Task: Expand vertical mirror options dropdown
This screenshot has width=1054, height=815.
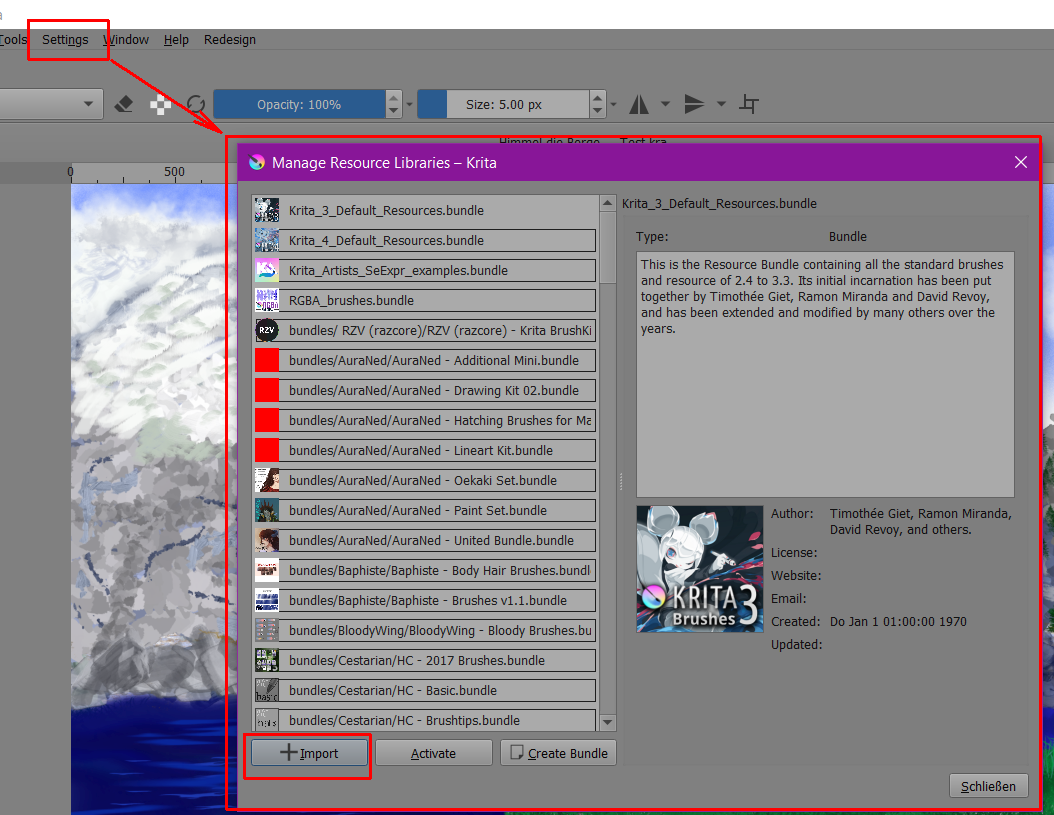Action: [721, 104]
